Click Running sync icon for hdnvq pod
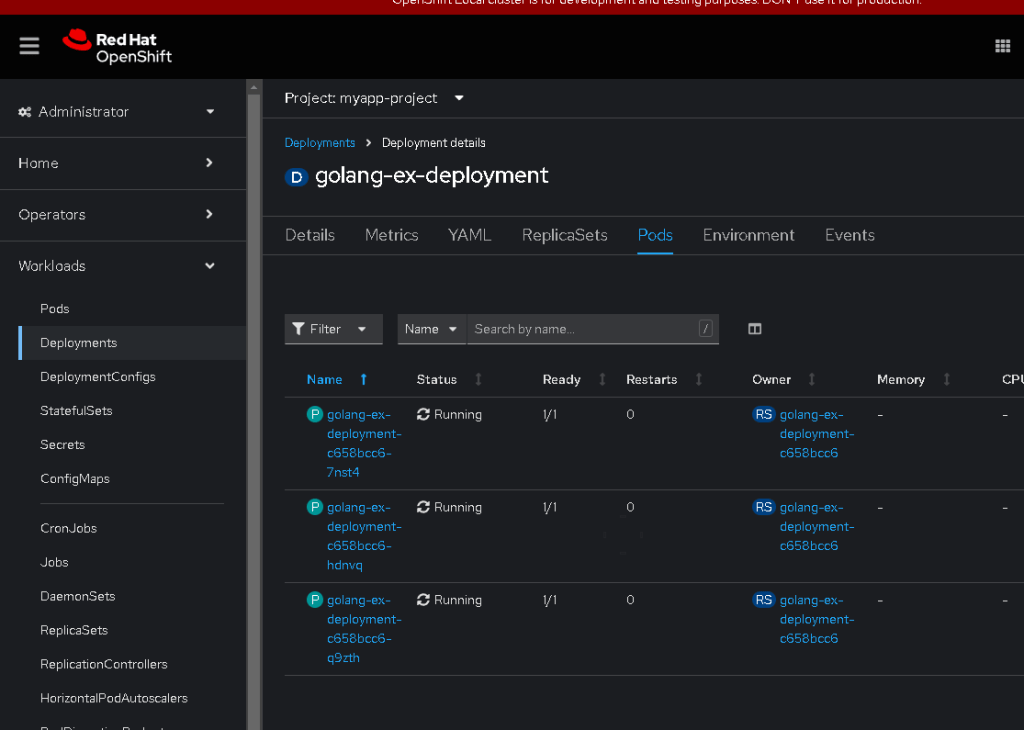The width and height of the screenshot is (1024, 730). pos(423,507)
